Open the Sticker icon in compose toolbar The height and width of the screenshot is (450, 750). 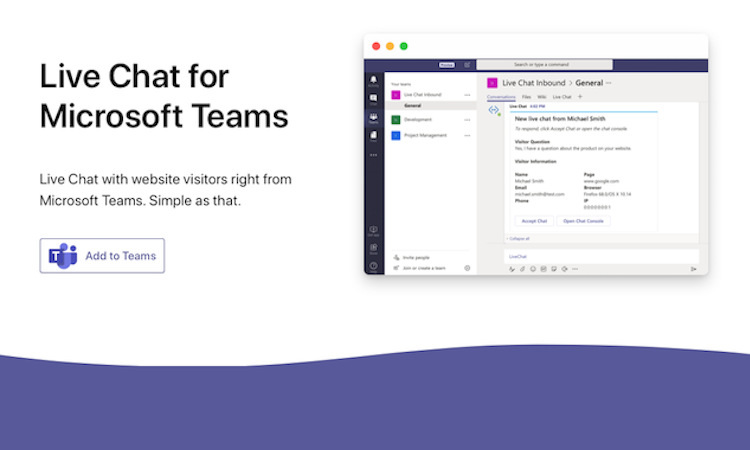pos(554,269)
